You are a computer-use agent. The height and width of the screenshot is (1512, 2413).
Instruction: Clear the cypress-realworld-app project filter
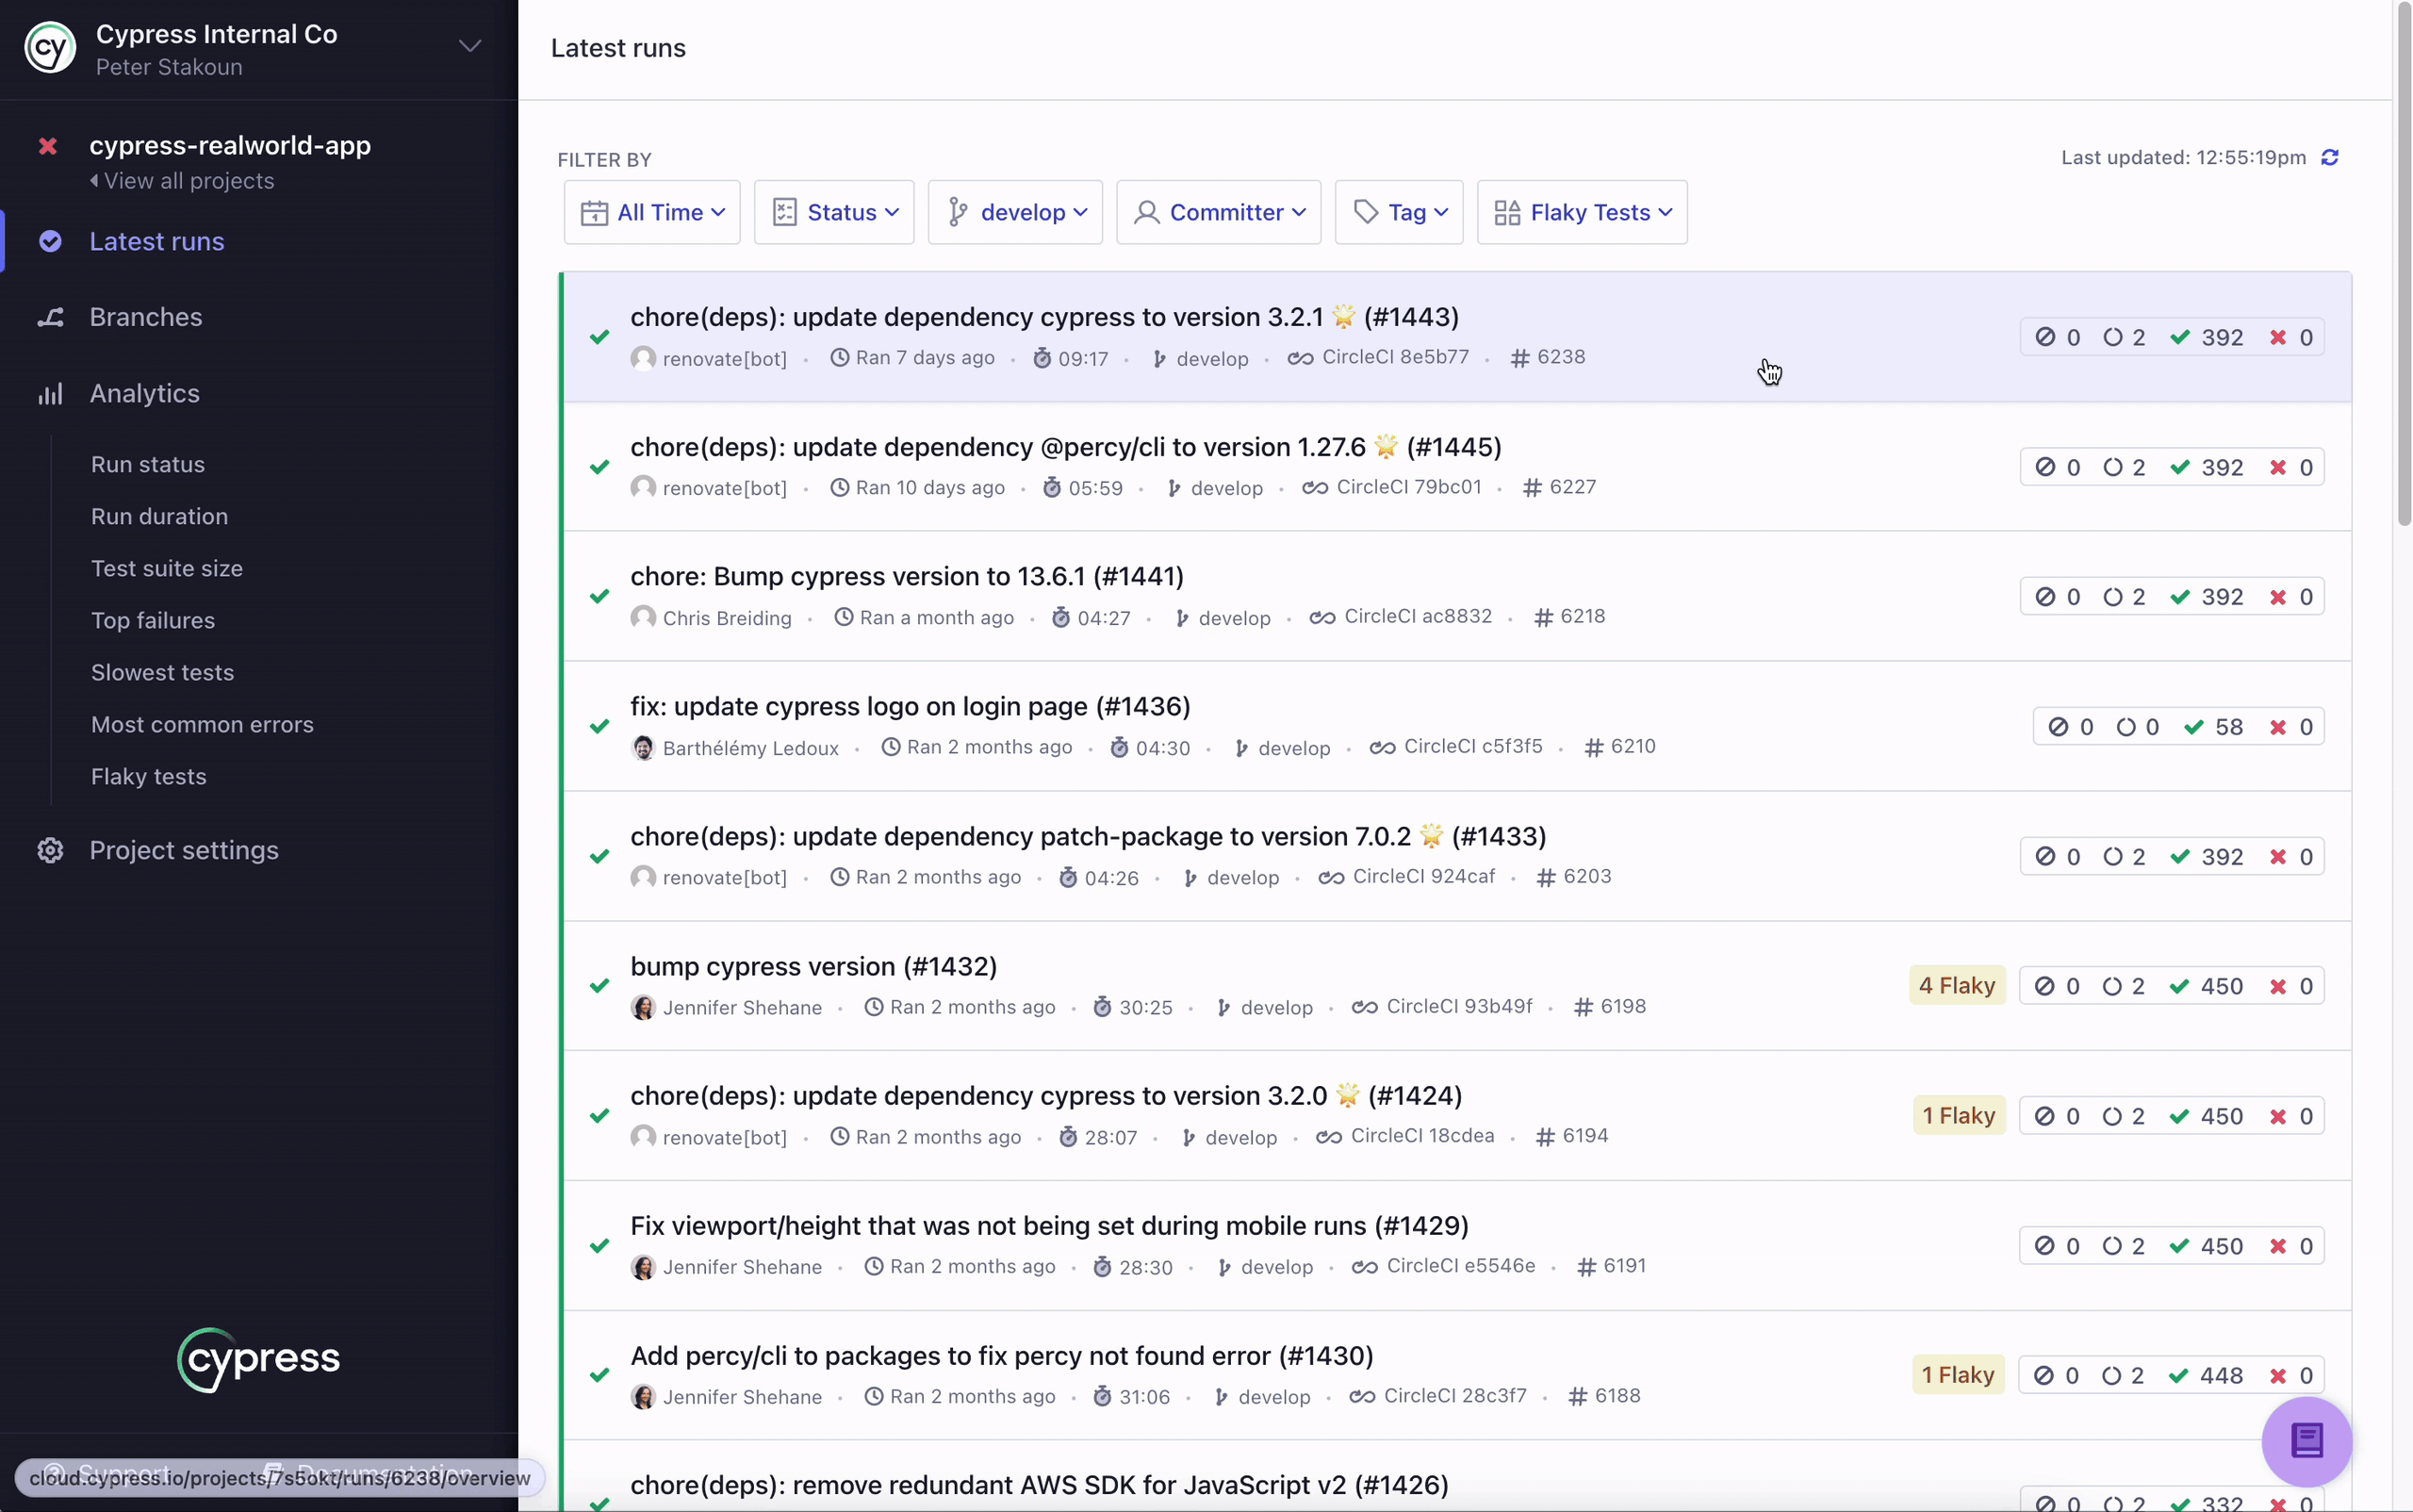tap(49, 146)
